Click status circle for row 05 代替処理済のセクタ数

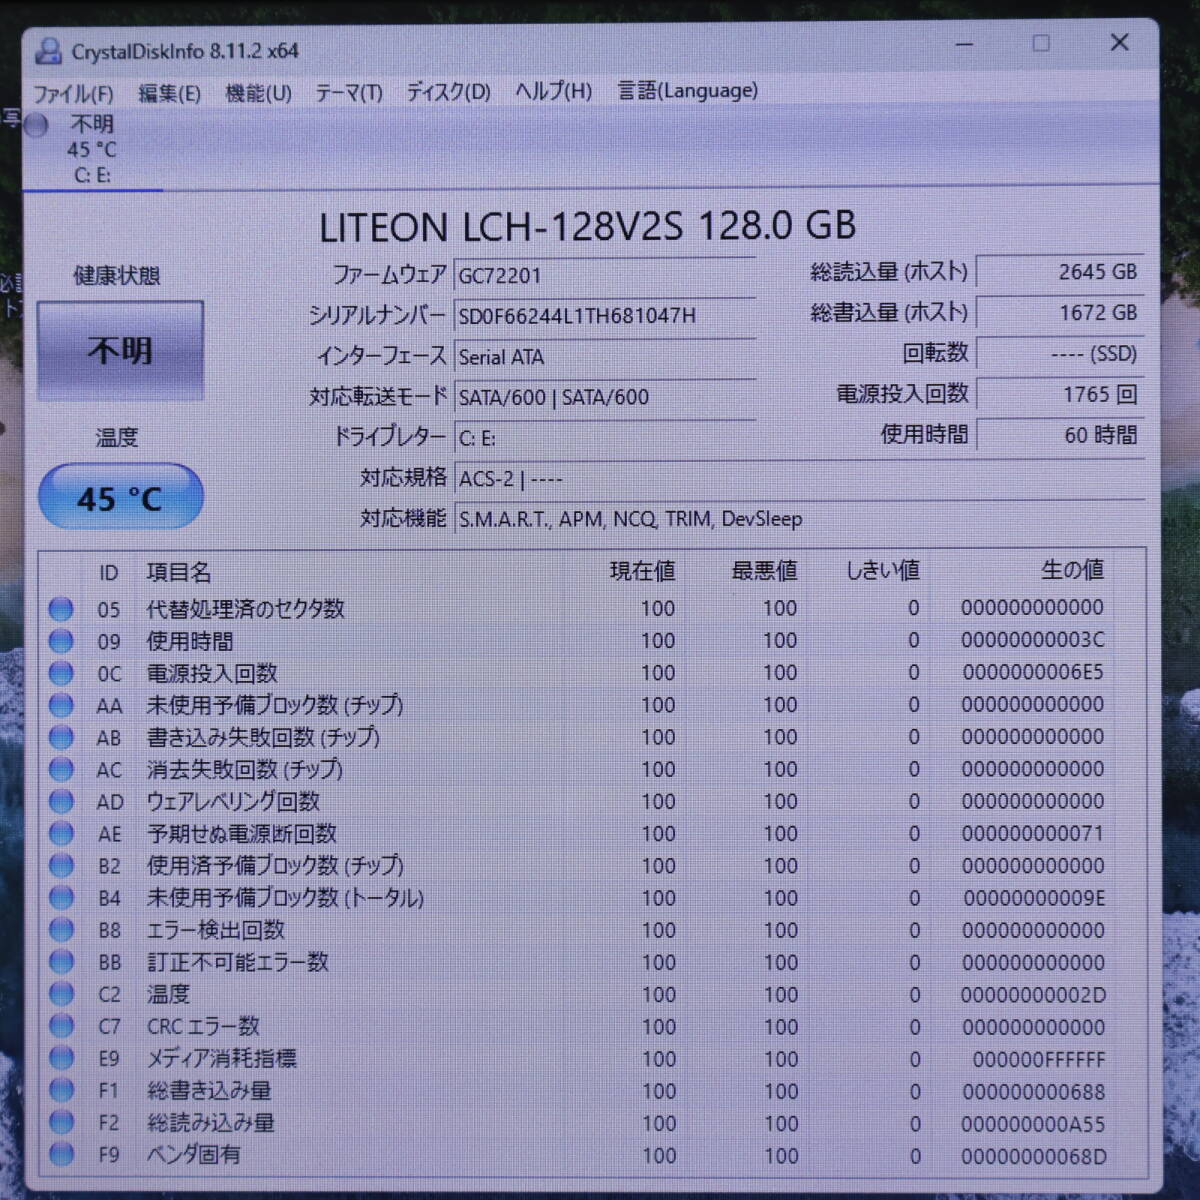(x=61, y=608)
